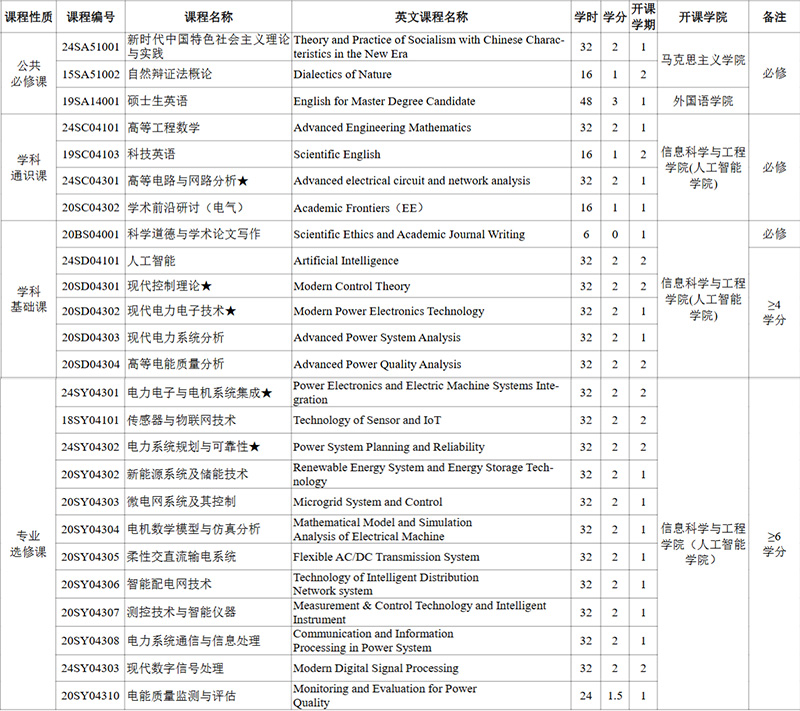Select the course name 科技英语
The image size is (800, 711).
[151, 154]
